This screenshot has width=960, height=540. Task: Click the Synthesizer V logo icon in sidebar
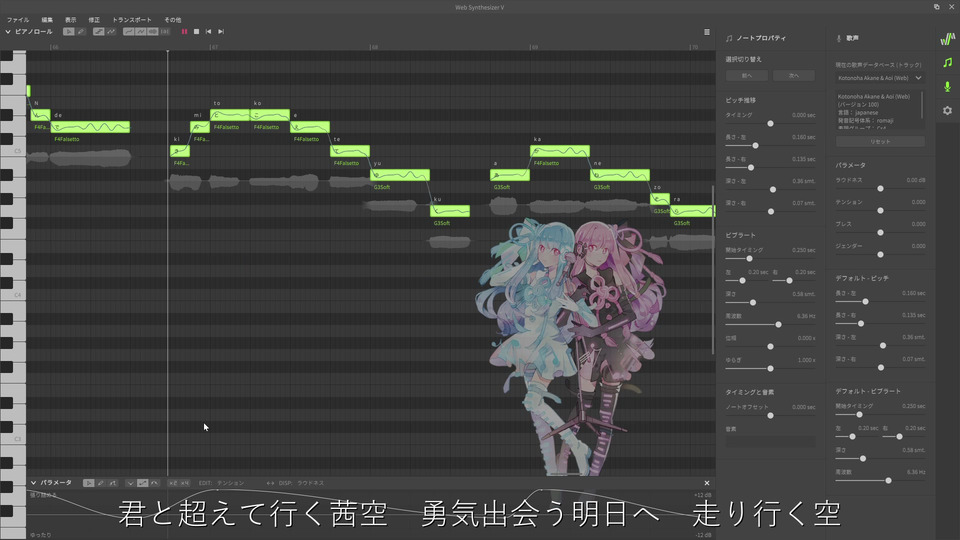click(x=947, y=39)
